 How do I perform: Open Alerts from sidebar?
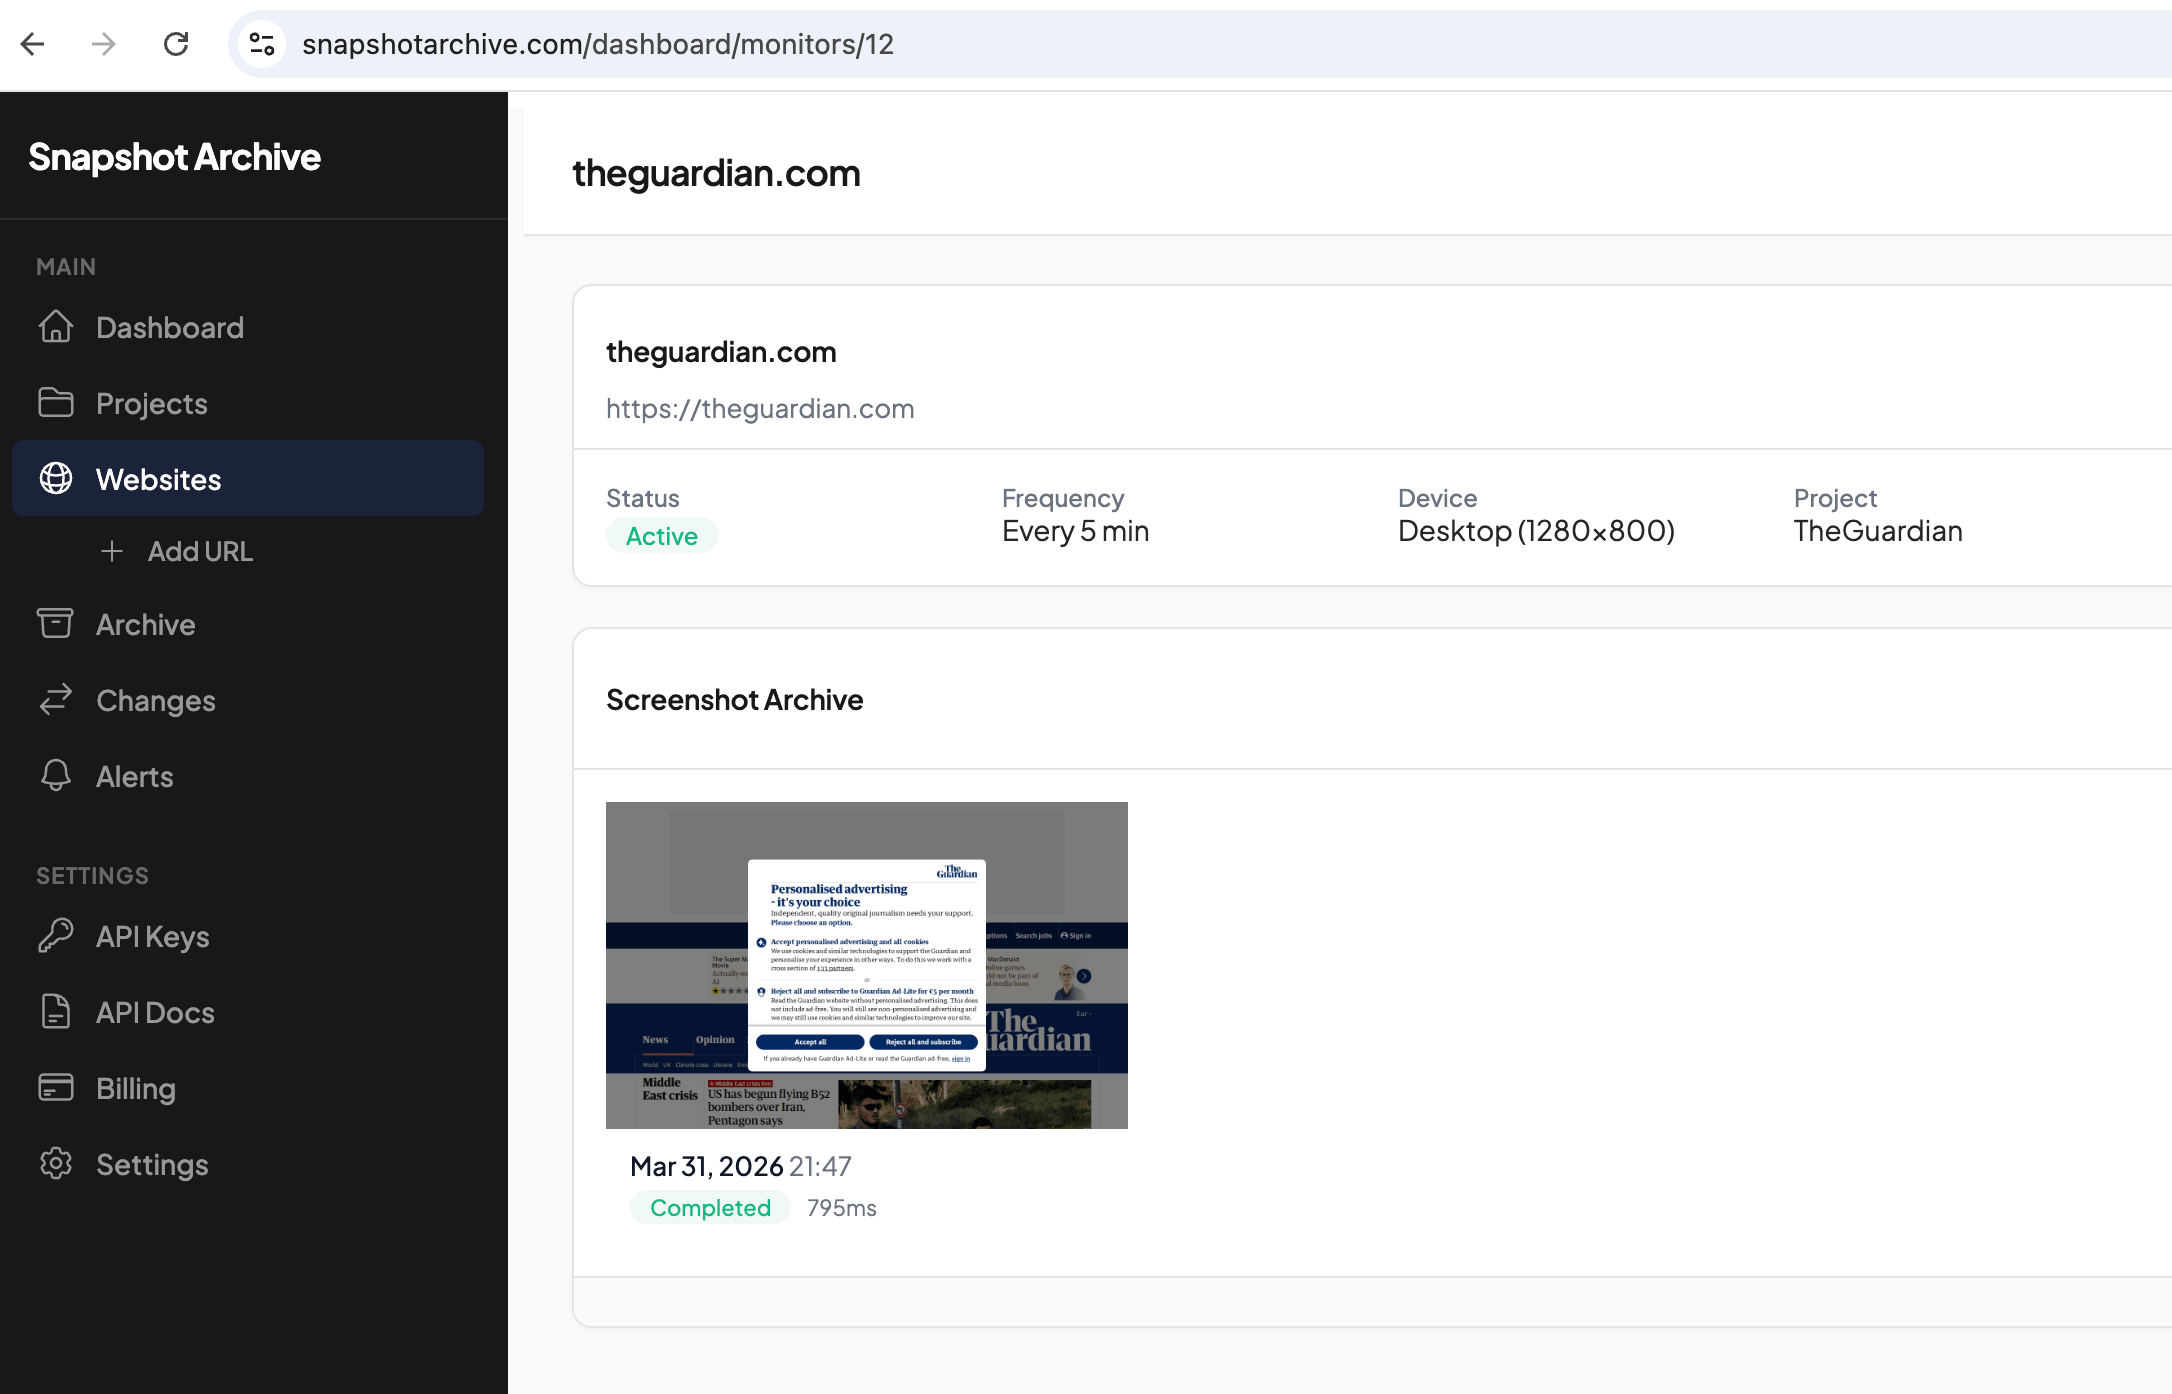click(x=248, y=776)
